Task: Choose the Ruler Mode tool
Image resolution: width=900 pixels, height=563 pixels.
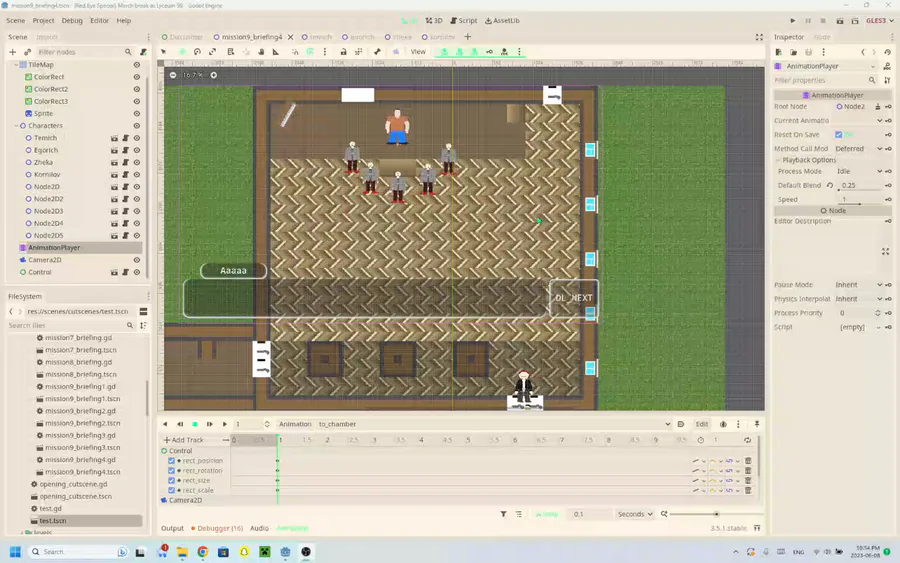Action: pos(276,52)
